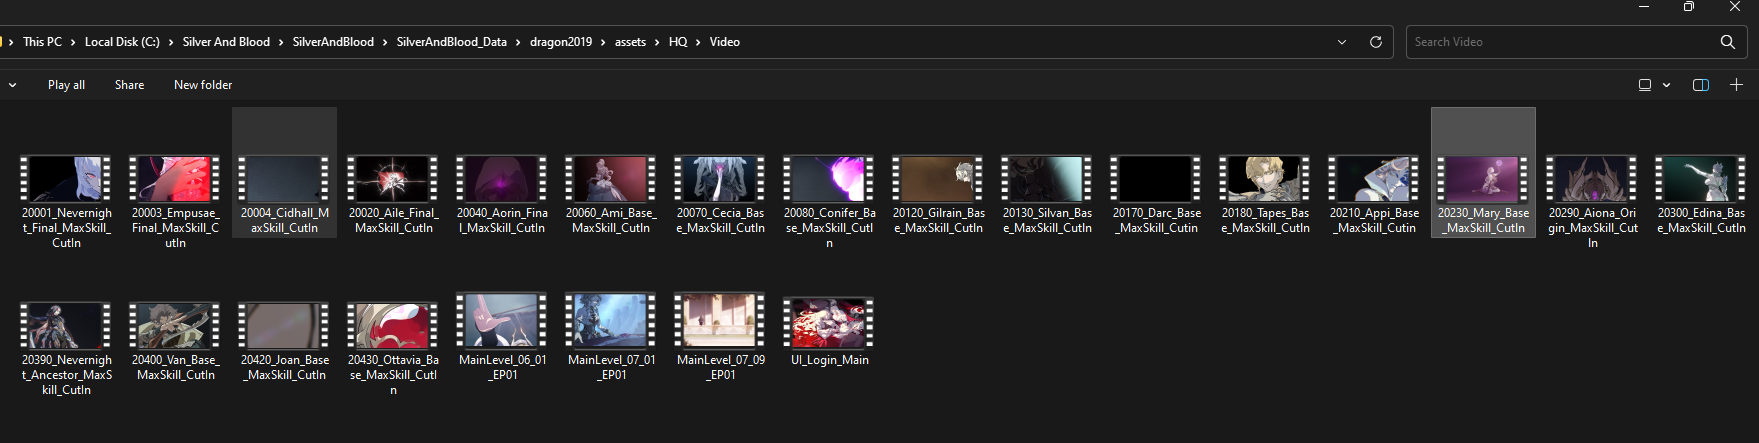Expand chevron after This PC breadcrumb

(73, 42)
